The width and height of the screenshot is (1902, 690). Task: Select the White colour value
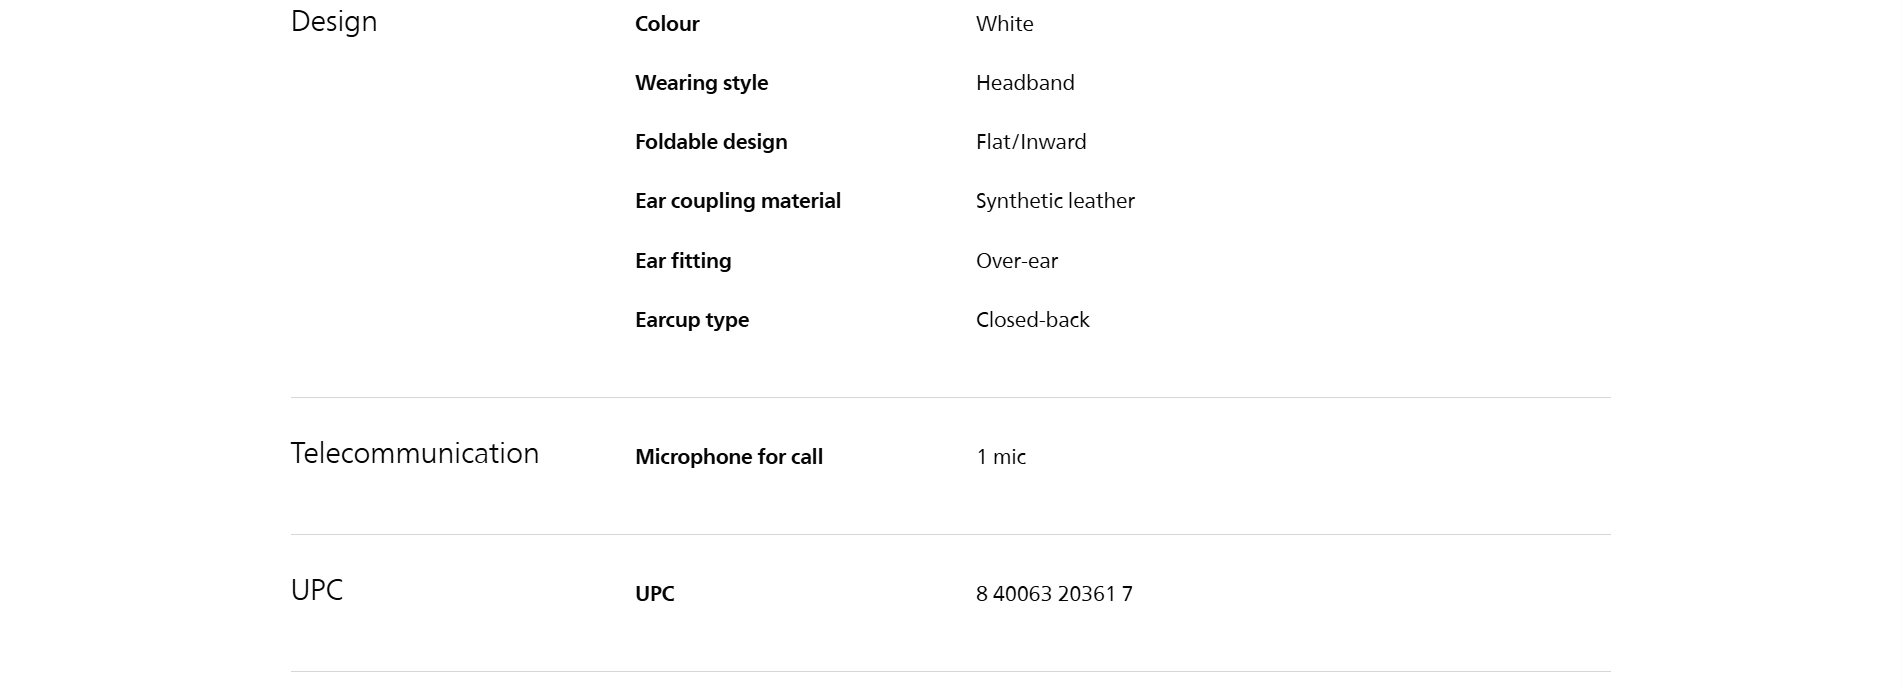[1004, 24]
